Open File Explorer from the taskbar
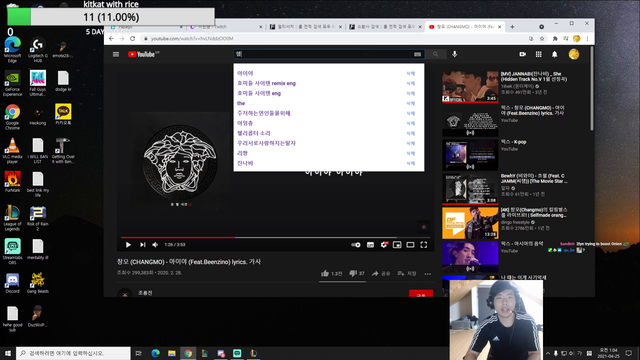 click(172, 353)
